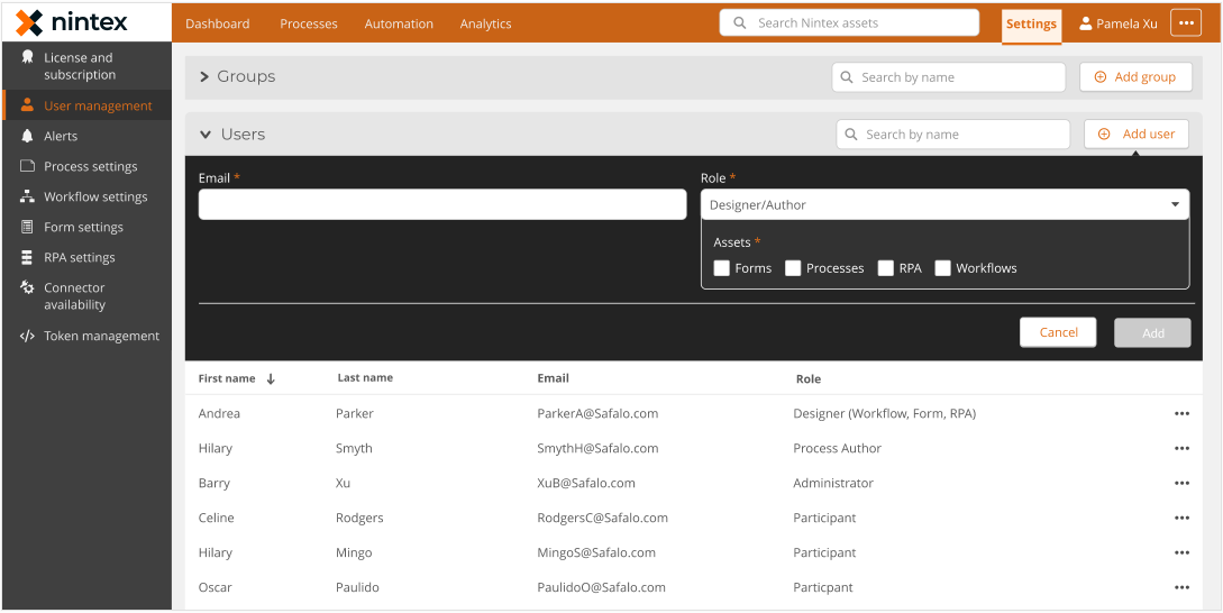Check the Forms assets checkbox
Screen dimensions: 1223x613
722,268
